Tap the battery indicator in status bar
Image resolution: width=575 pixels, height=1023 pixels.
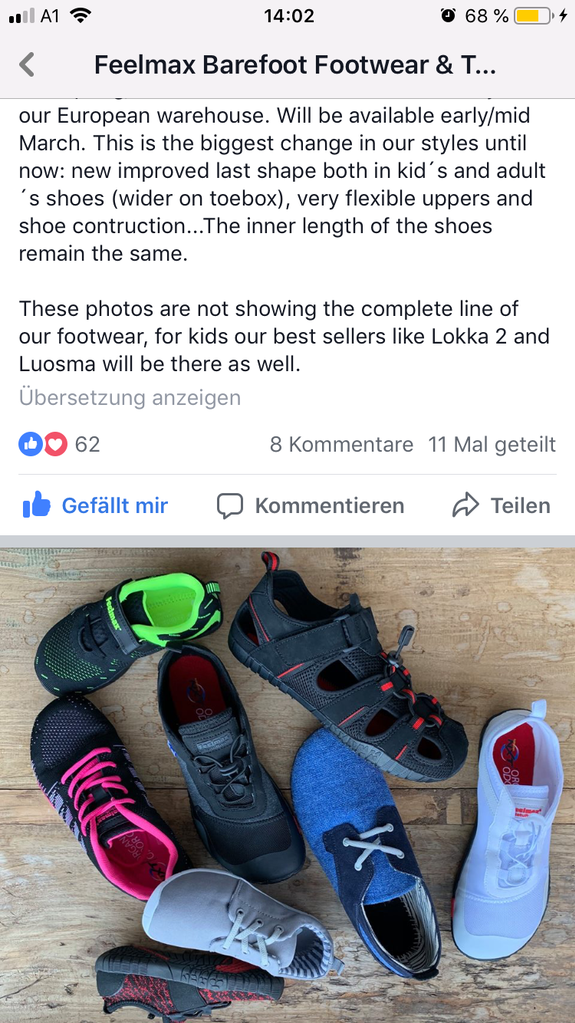533,16
